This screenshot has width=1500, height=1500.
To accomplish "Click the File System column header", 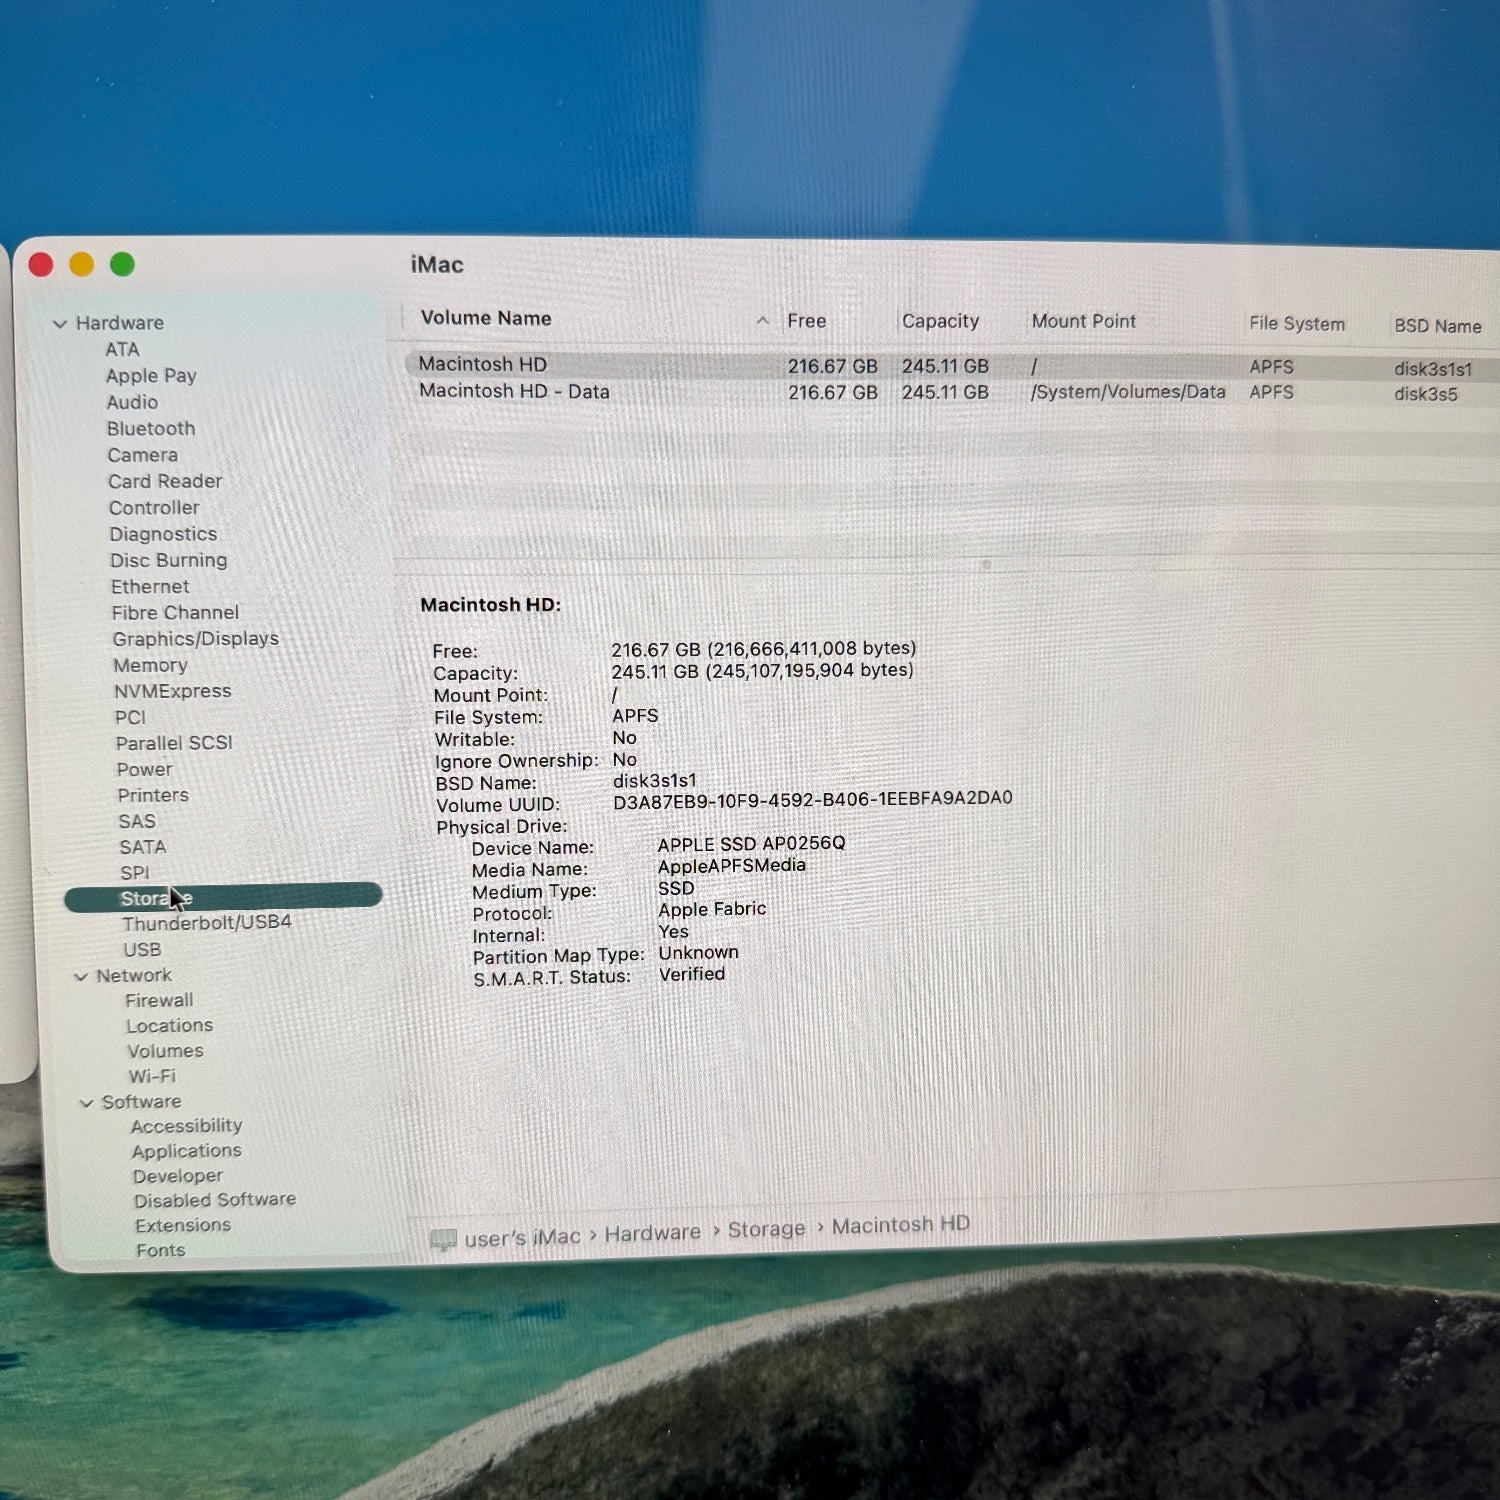I will click(x=1296, y=323).
